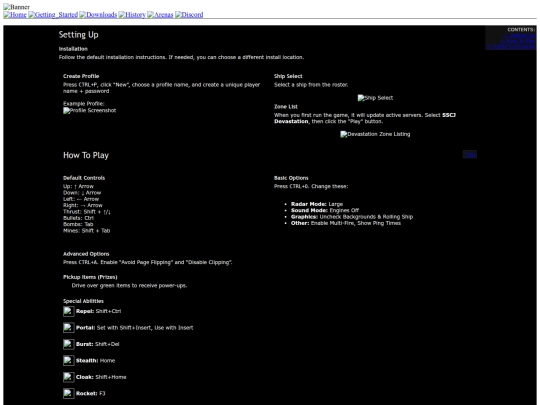Click the 'Mines: Shift + Tab' line
The height and width of the screenshot is (405, 540).
coord(86,231)
